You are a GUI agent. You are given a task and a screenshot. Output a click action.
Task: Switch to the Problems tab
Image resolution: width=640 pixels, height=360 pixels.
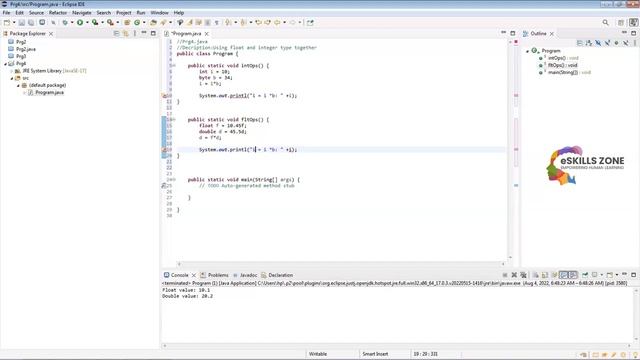click(214, 275)
